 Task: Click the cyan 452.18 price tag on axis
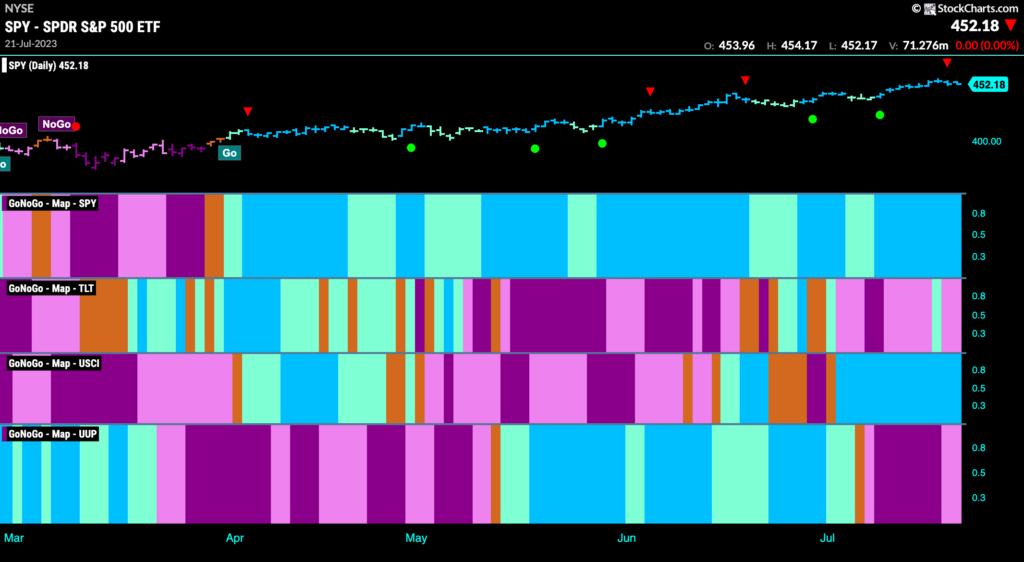point(988,85)
